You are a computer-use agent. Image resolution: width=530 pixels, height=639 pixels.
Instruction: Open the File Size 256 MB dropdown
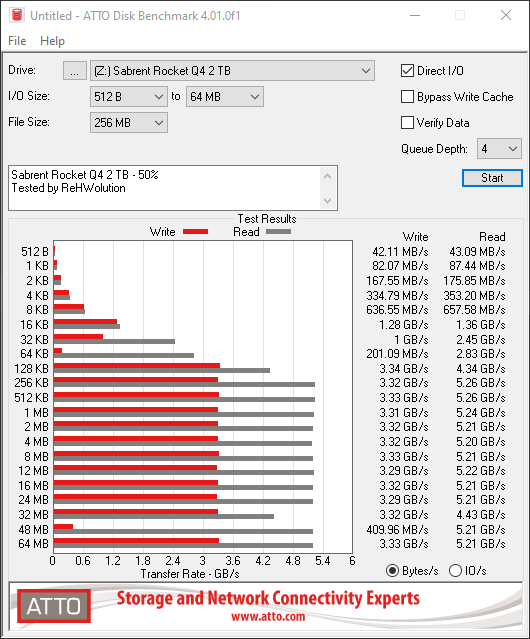[x=129, y=123]
